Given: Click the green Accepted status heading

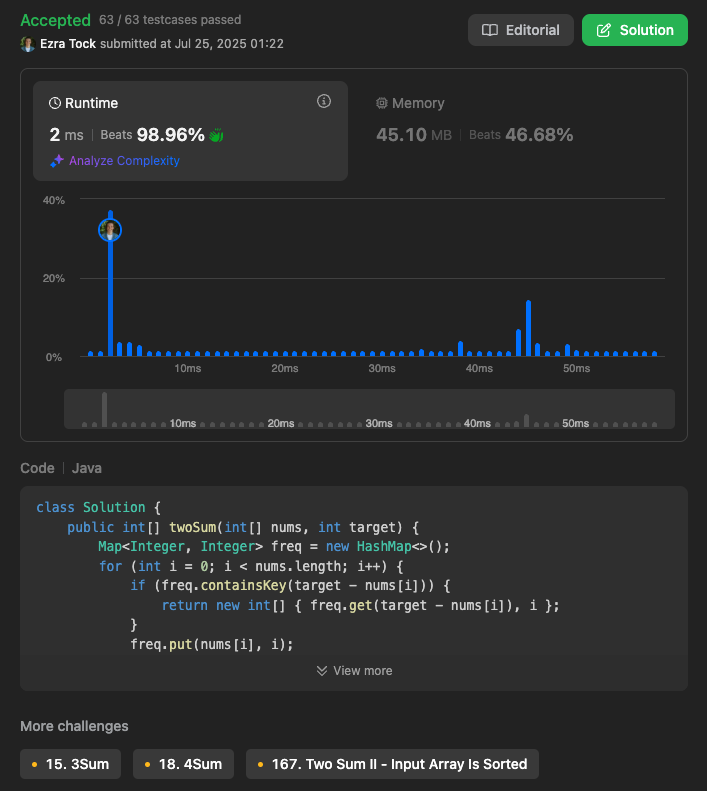Looking at the screenshot, I should 52,20.
